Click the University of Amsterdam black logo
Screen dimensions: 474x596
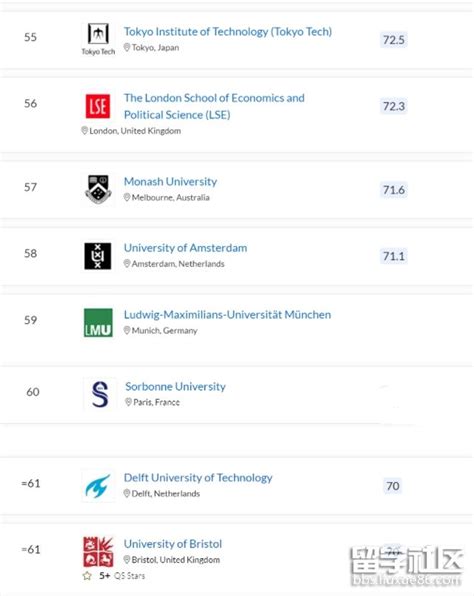(98, 256)
